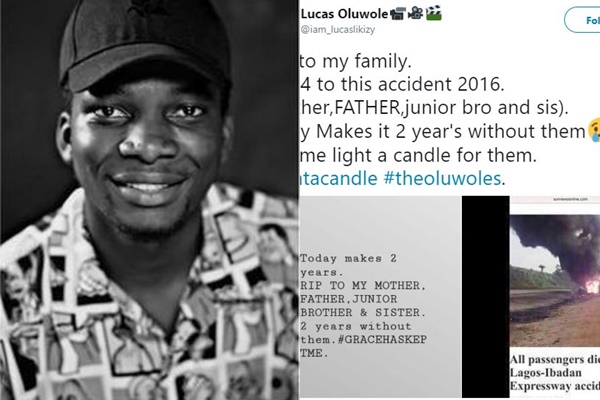Click the black bar between attached images
The width and height of the screenshot is (600, 400).
coord(486,297)
